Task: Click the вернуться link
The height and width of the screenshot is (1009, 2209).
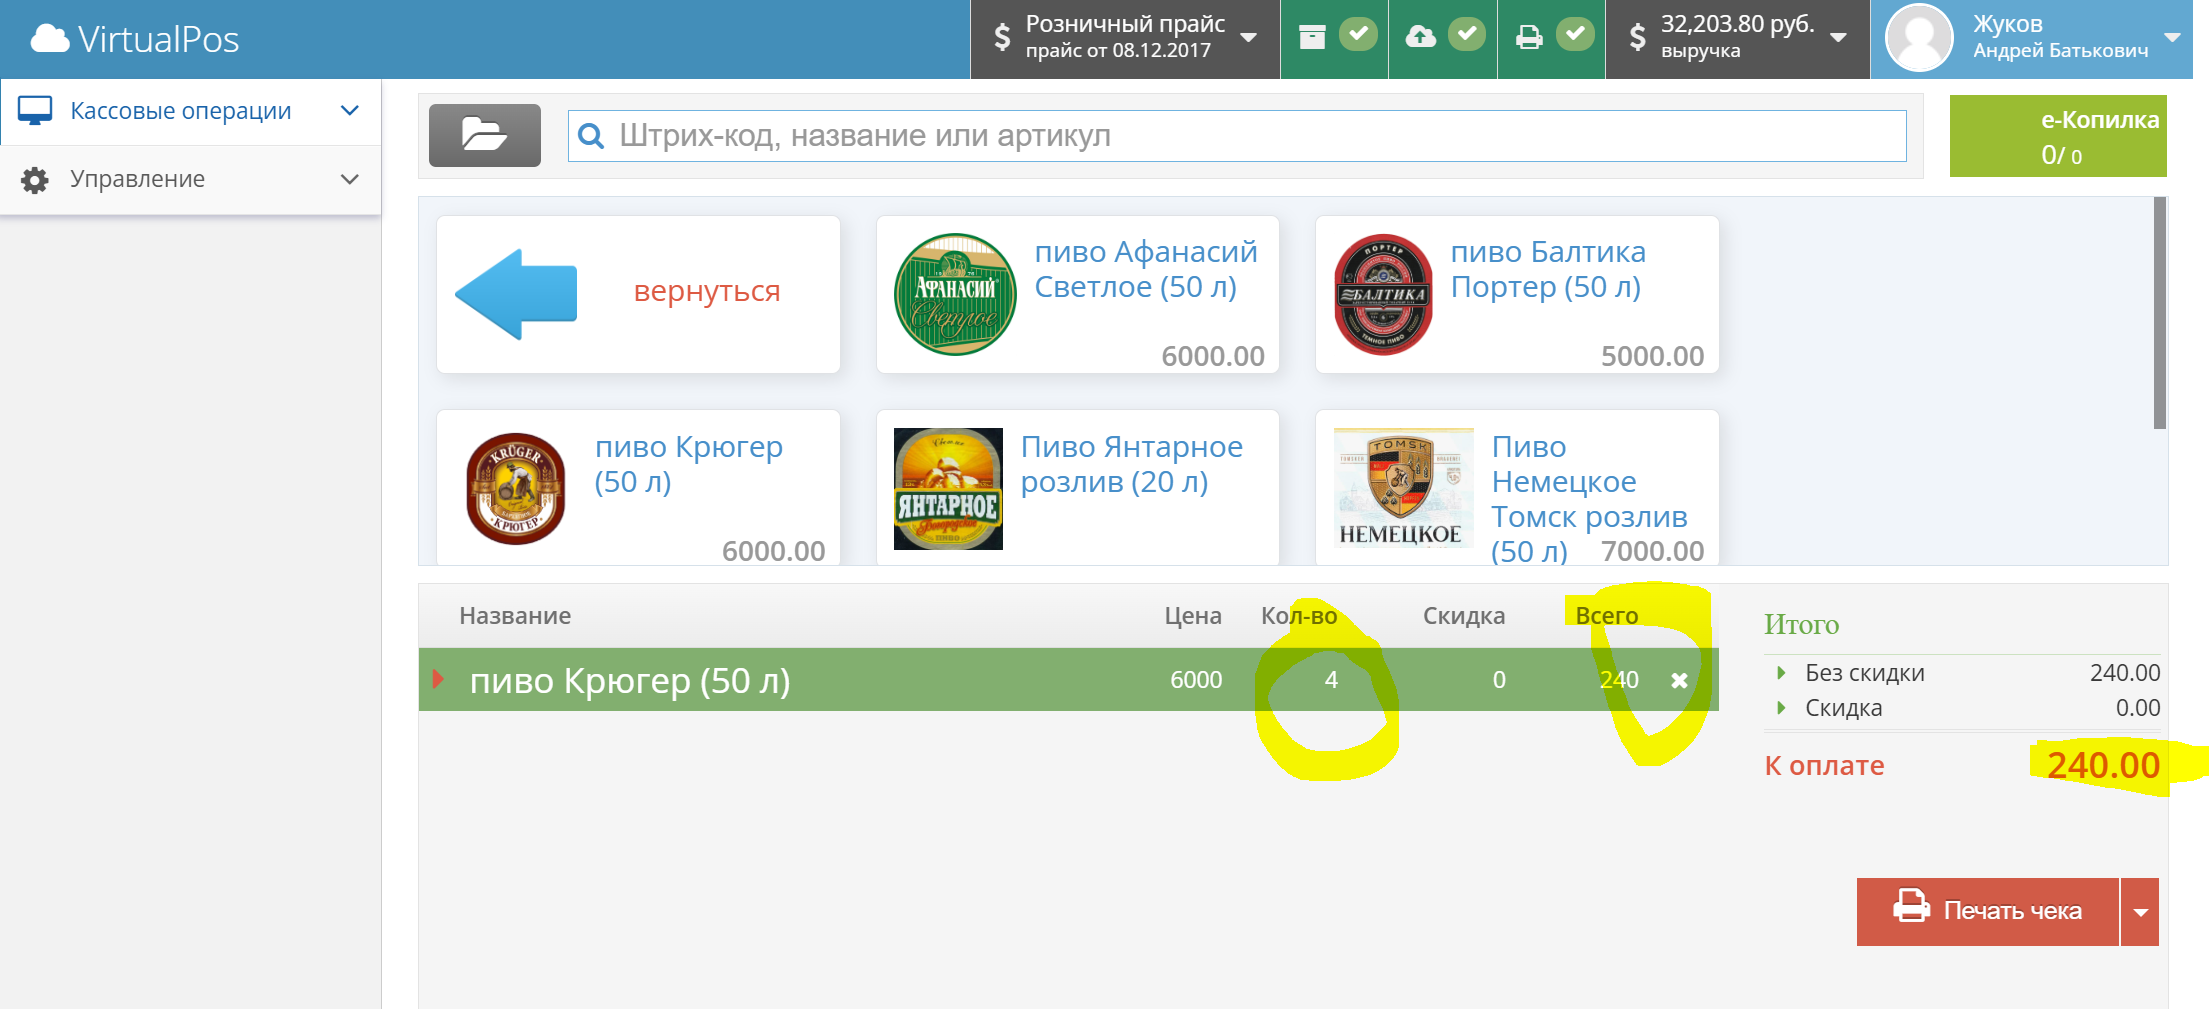Action: point(707,291)
